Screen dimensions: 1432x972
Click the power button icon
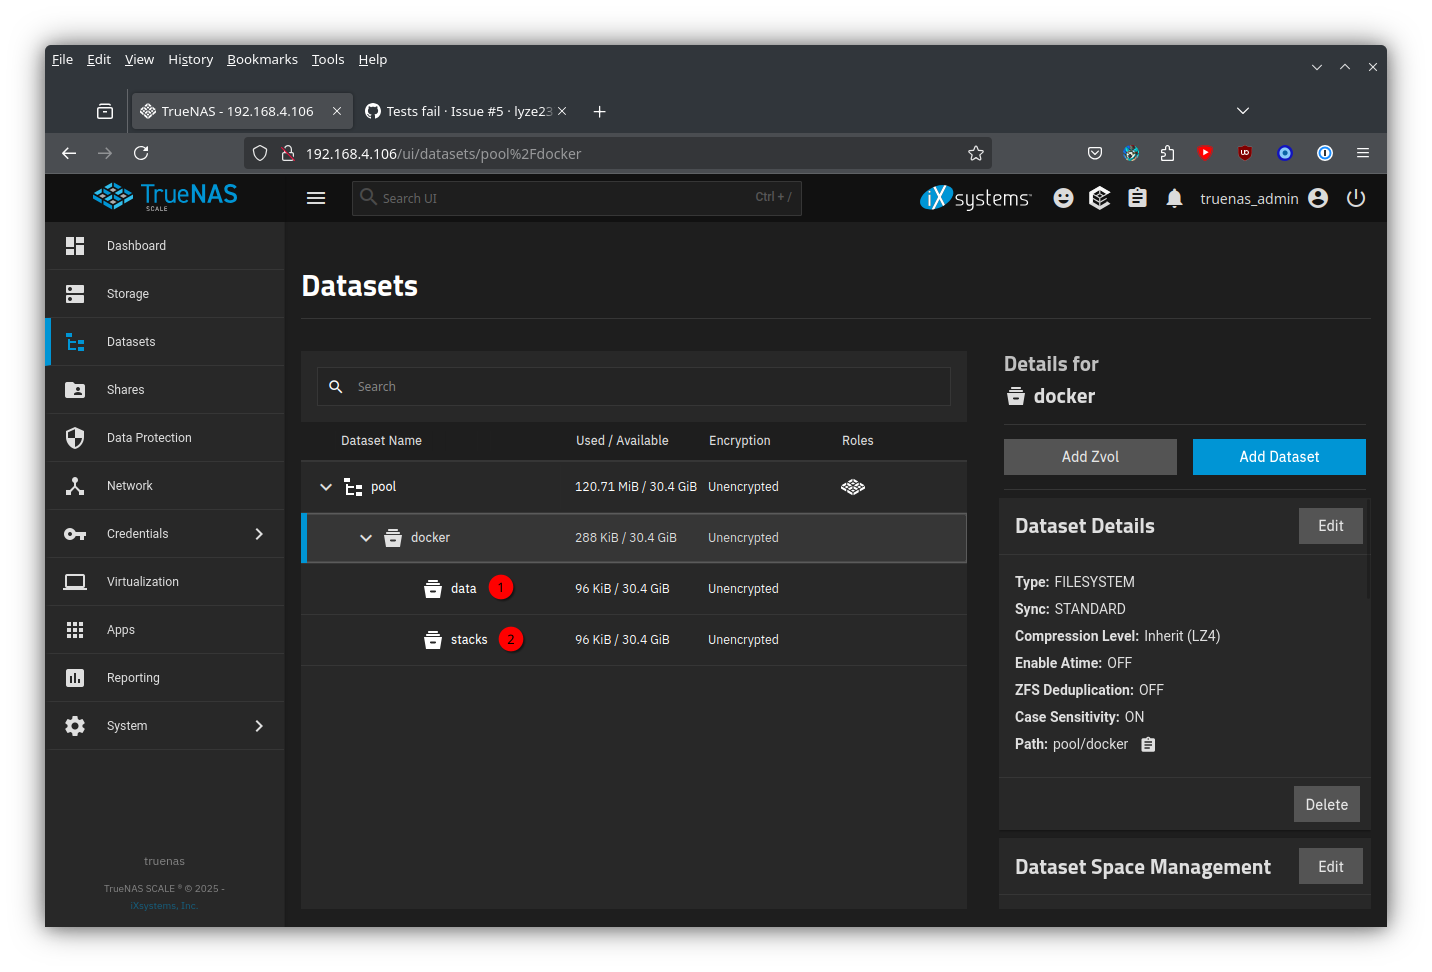1355,198
